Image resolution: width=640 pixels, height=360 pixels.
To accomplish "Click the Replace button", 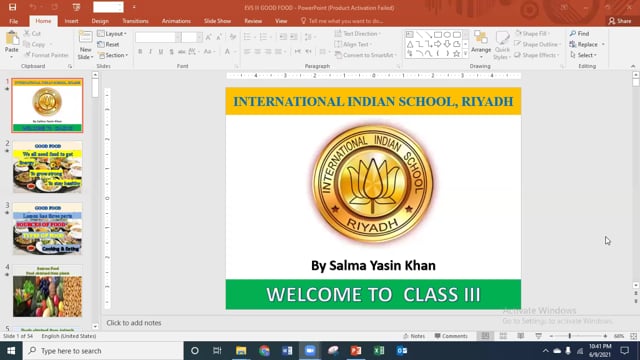I will tap(584, 44).
